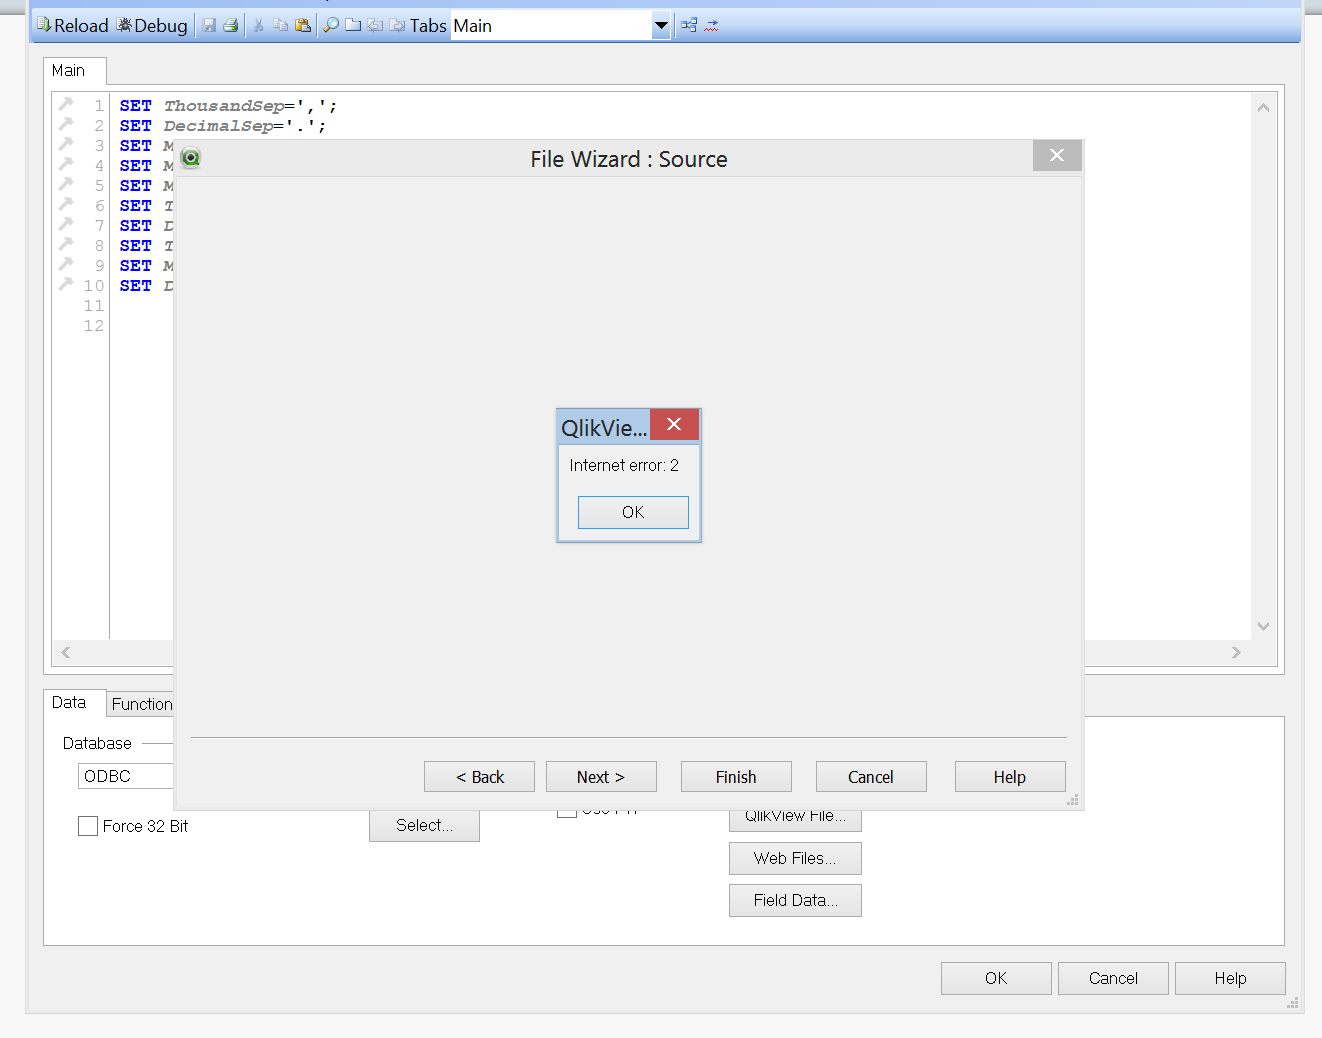
Task: Click the Field Data... button
Action: pyautogui.click(x=795, y=900)
